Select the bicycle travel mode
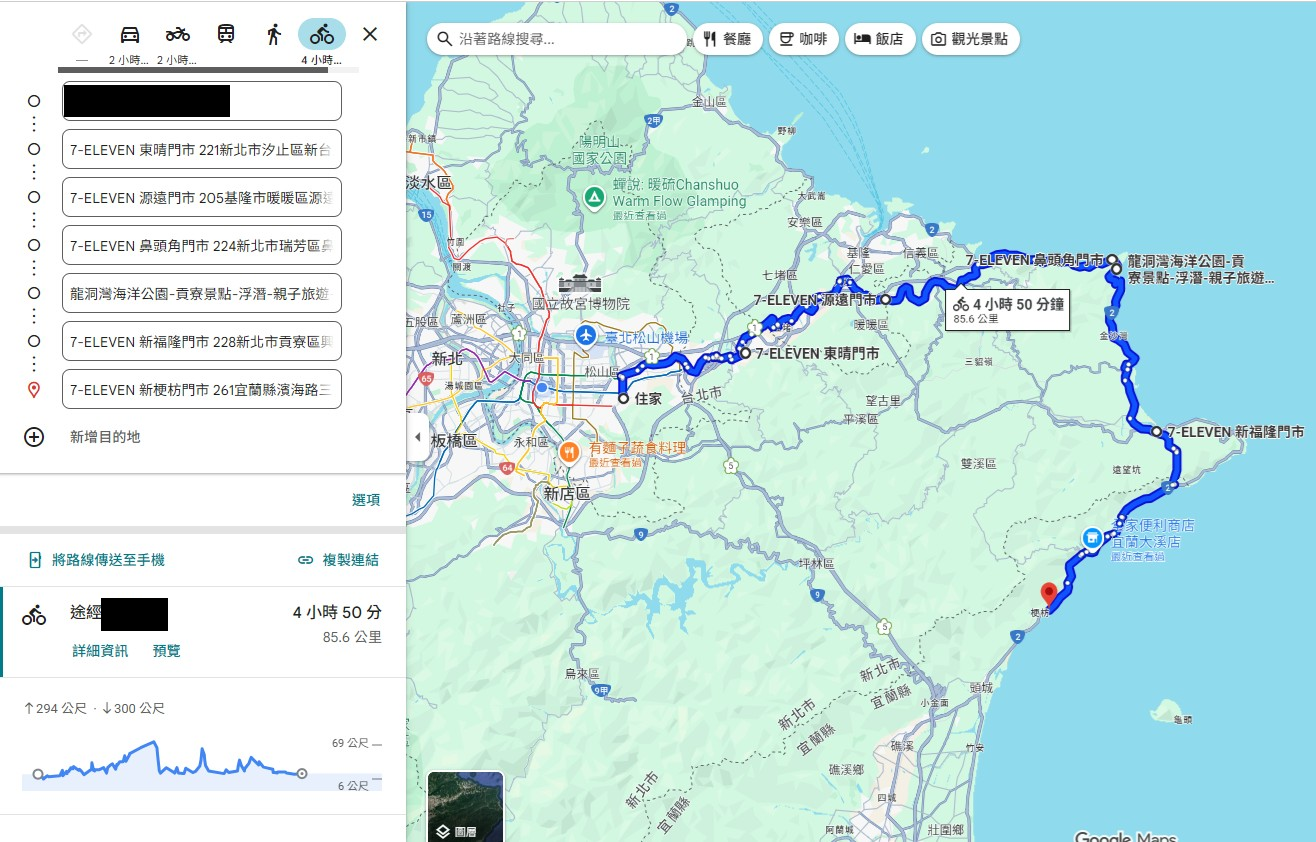Image resolution: width=1316 pixels, height=842 pixels. pos(322,35)
